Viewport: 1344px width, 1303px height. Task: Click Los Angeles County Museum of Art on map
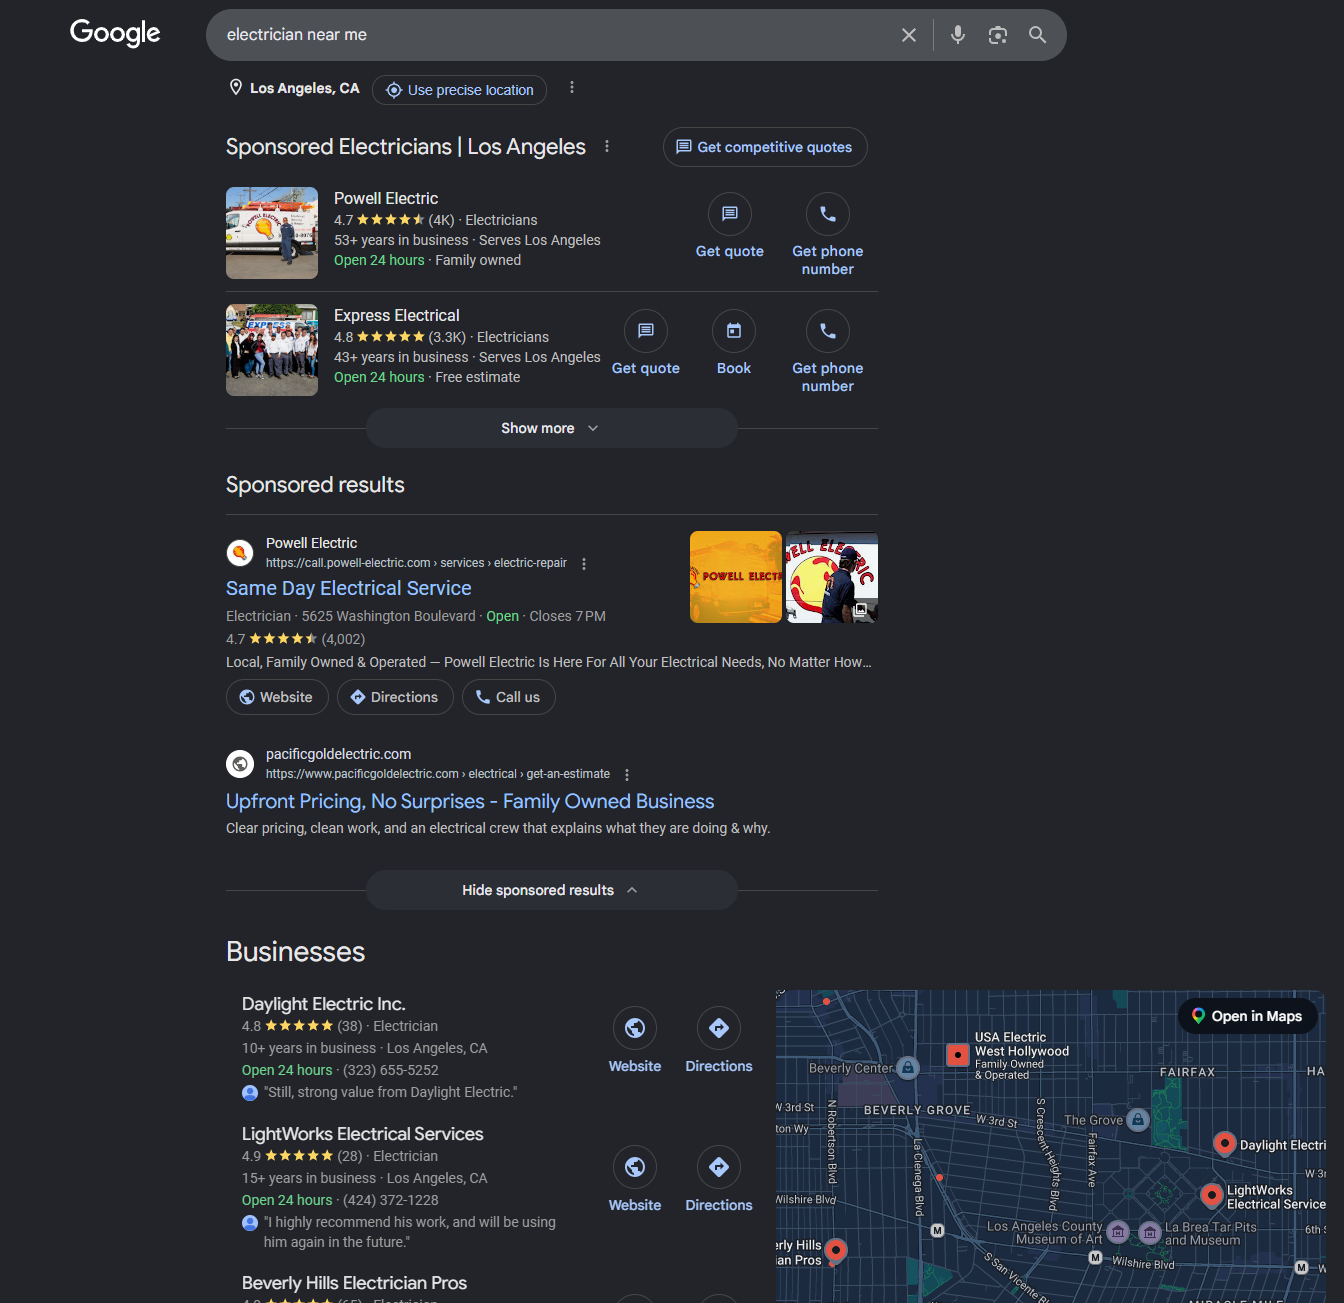click(1045, 1233)
